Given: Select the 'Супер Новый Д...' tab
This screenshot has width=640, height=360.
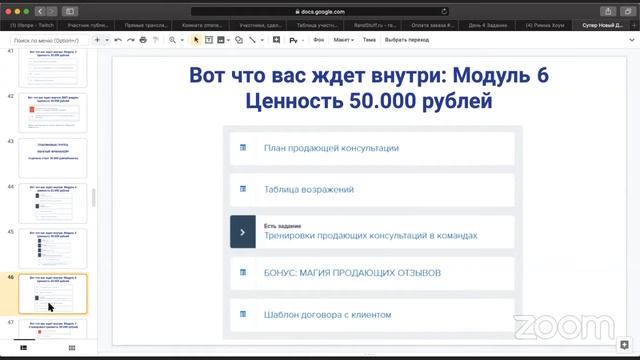Looking at the screenshot, I should [x=602, y=25].
